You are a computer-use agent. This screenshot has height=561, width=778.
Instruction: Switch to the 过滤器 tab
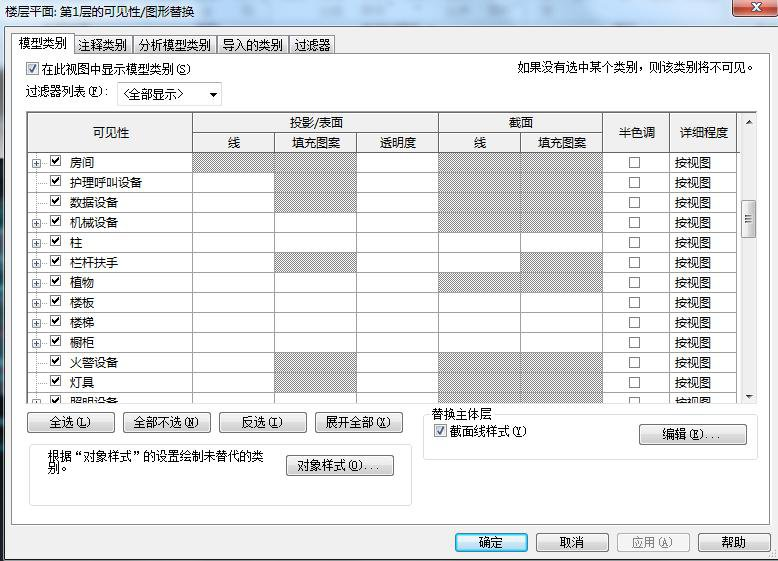click(x=312, y=45)
